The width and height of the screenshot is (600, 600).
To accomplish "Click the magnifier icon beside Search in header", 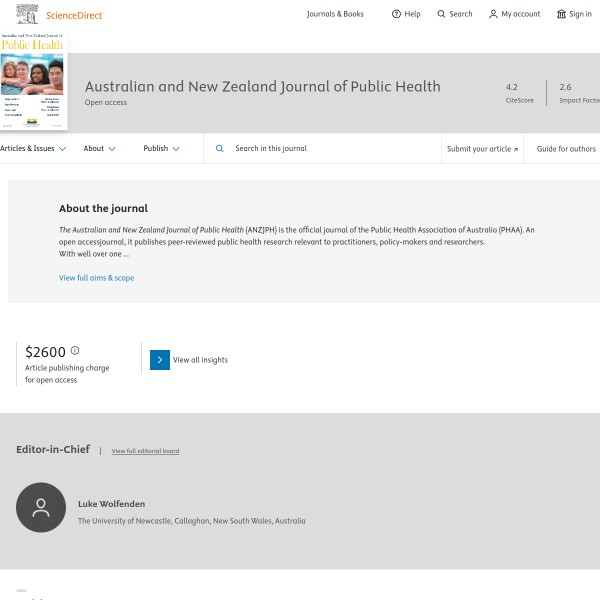I will pyautogui.click(x=441, y=14).
